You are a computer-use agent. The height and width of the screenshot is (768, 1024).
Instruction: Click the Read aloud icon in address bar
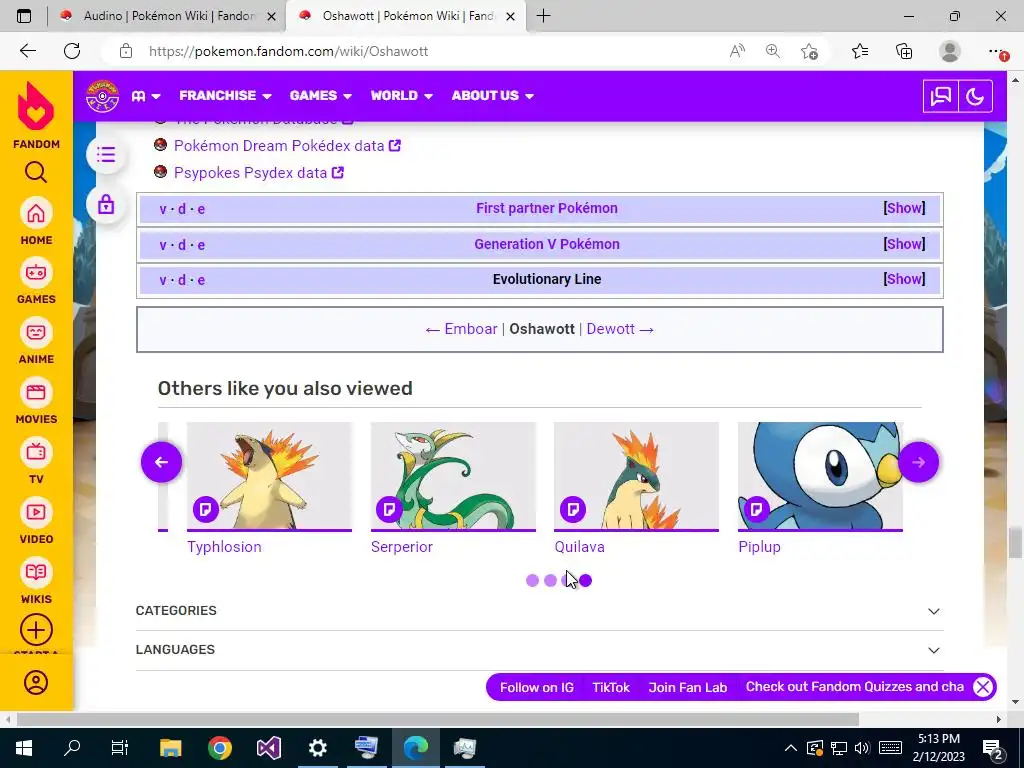tap(737, 51)
